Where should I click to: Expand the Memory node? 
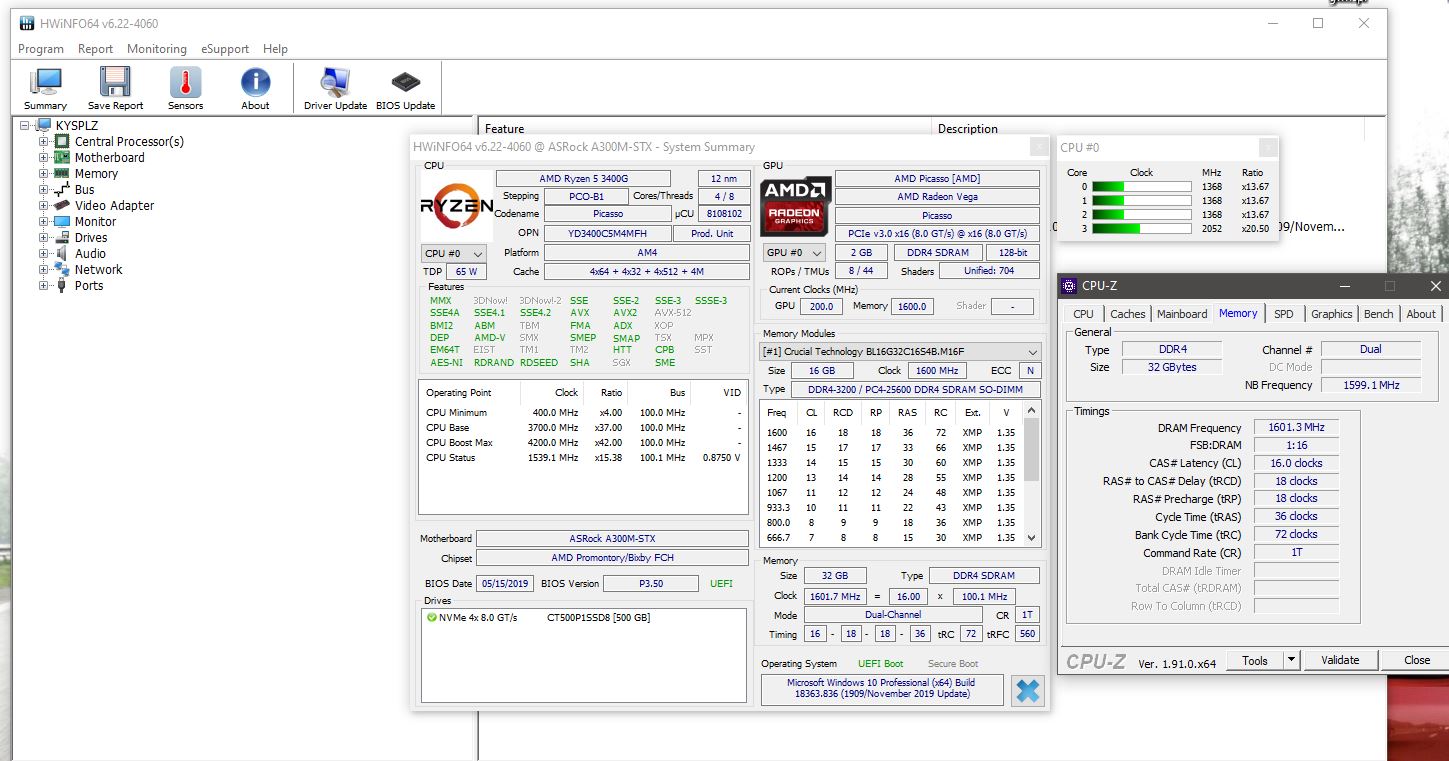pyautogui.click(x=44, y=174)
